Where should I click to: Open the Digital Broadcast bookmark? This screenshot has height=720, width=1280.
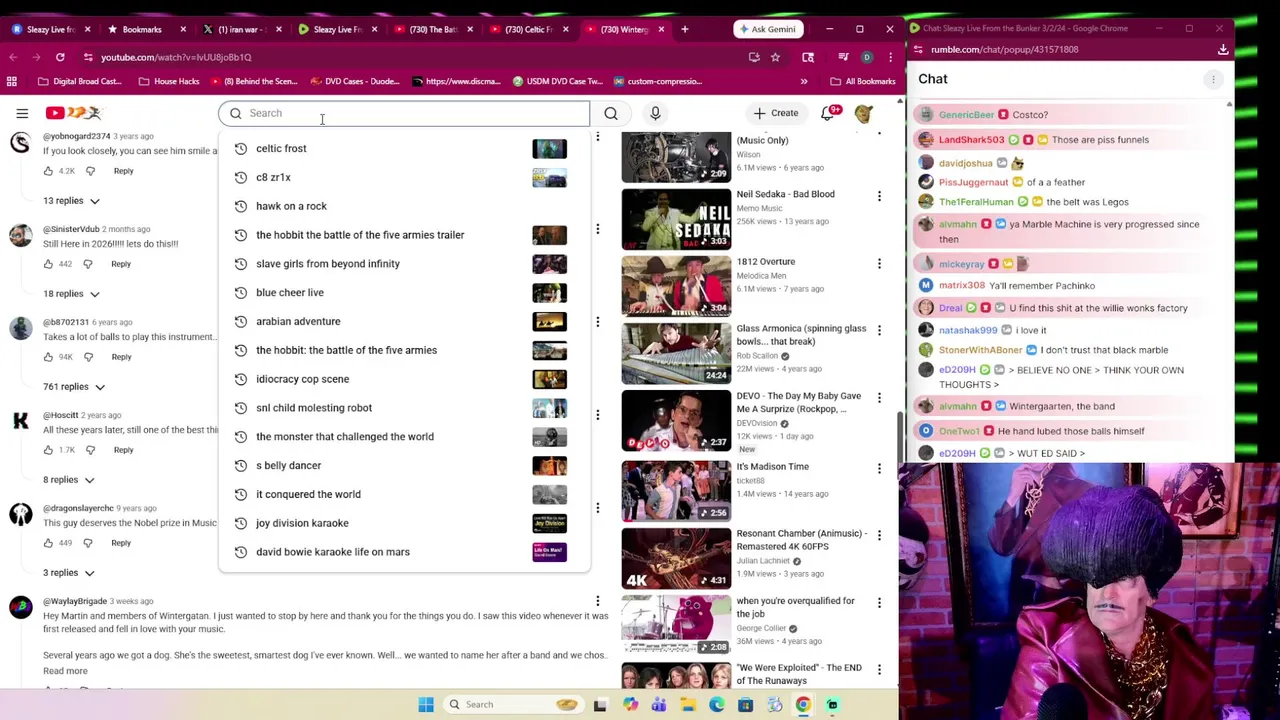78,81
